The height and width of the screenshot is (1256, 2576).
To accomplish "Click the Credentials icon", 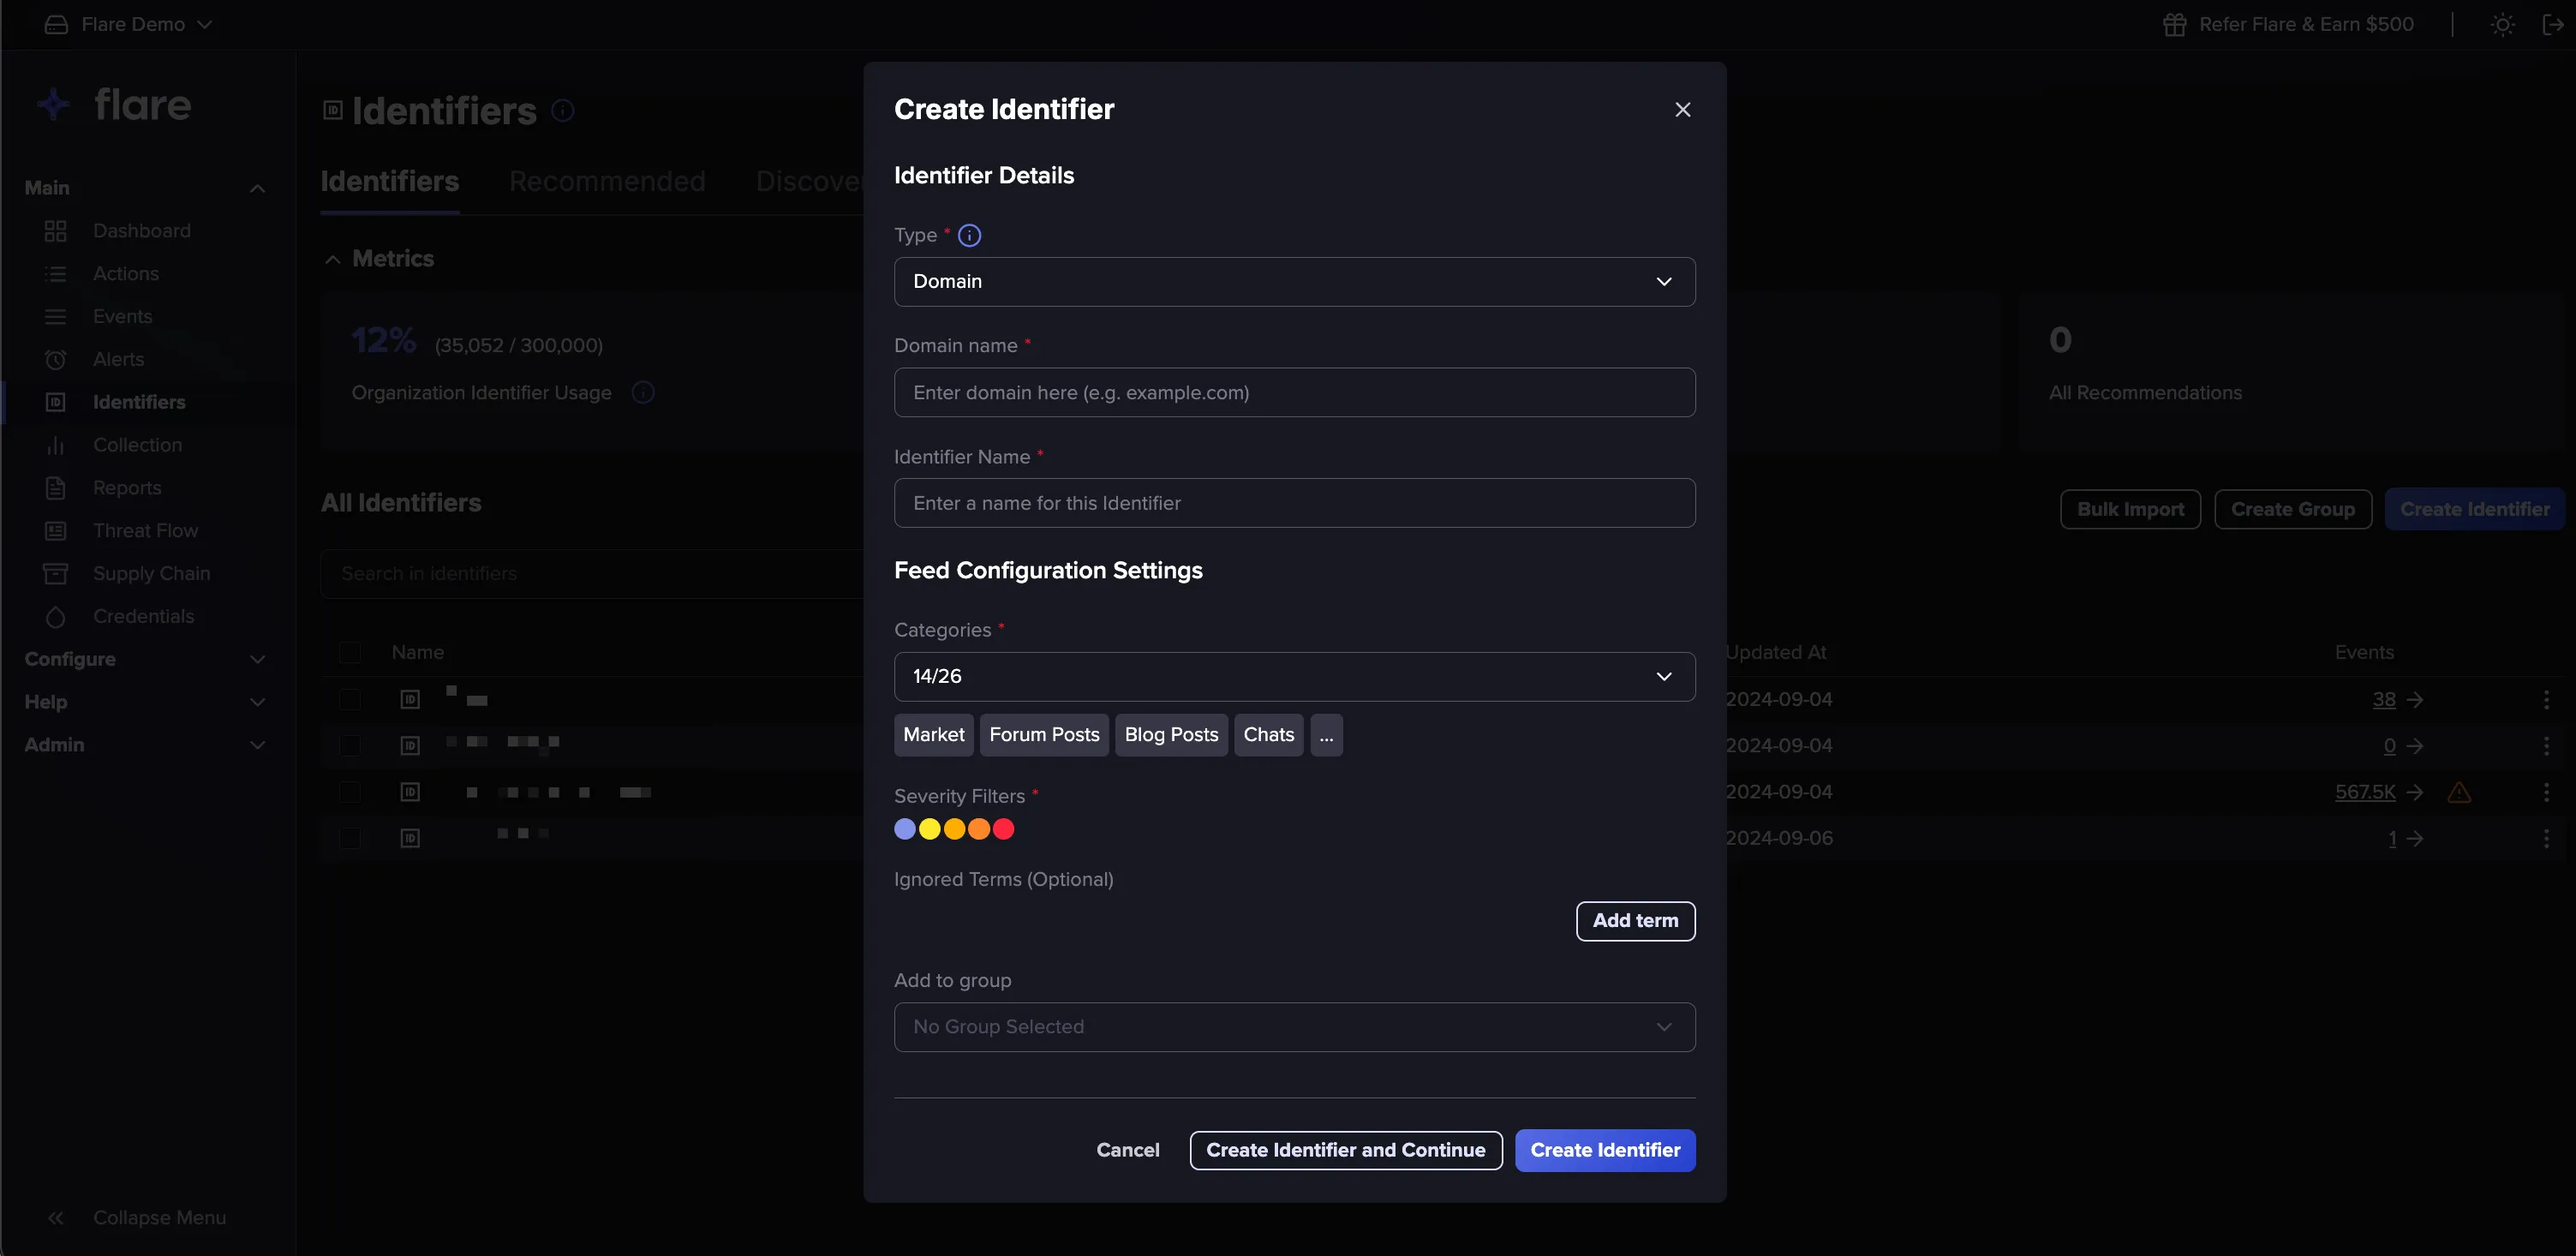I will point(55,617).
